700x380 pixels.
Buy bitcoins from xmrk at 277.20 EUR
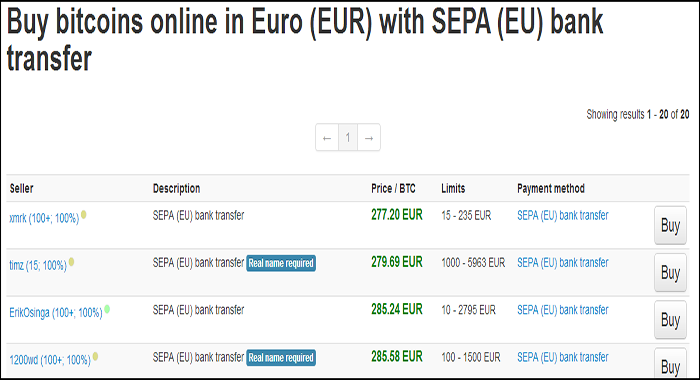(x=670, y=225)
